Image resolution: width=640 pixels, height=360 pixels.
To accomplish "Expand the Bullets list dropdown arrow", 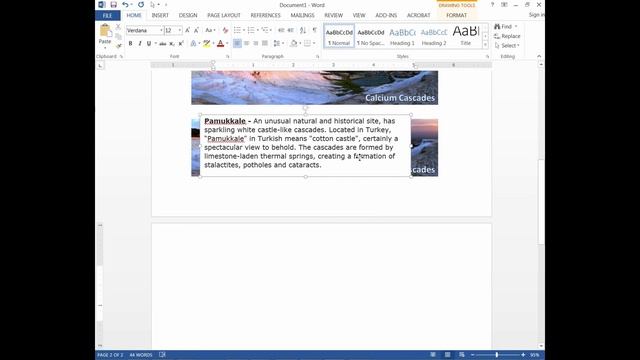I will tap(244, 30).
